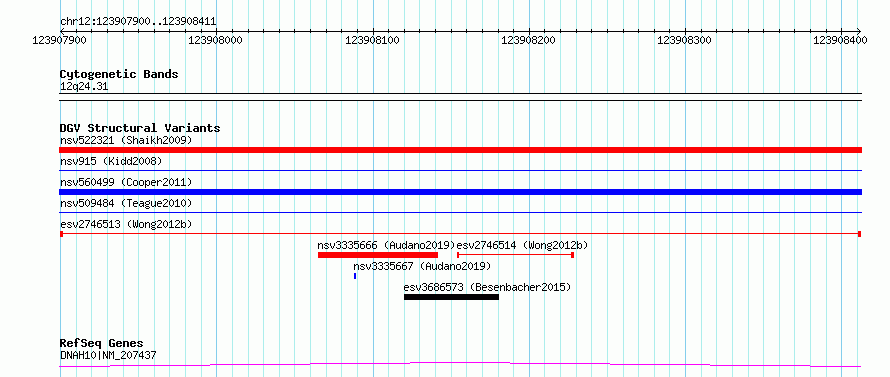This screenshot has height=377, width=890.
Task: Click the chr12:123907900..123908411 region label
Action: coord(138,22)
